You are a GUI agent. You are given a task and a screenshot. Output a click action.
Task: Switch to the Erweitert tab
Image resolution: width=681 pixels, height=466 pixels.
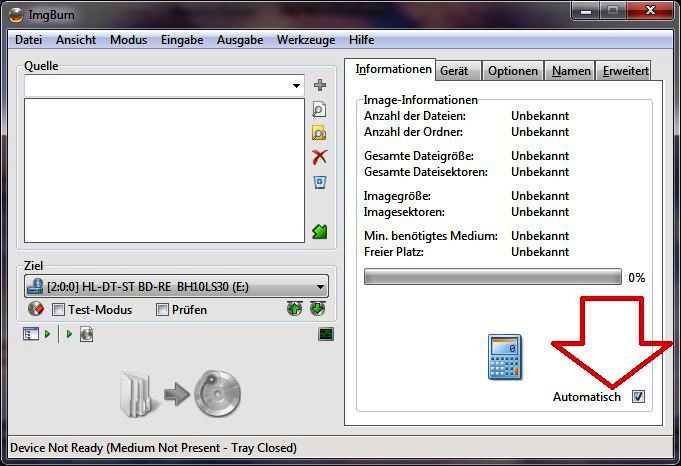625,71
